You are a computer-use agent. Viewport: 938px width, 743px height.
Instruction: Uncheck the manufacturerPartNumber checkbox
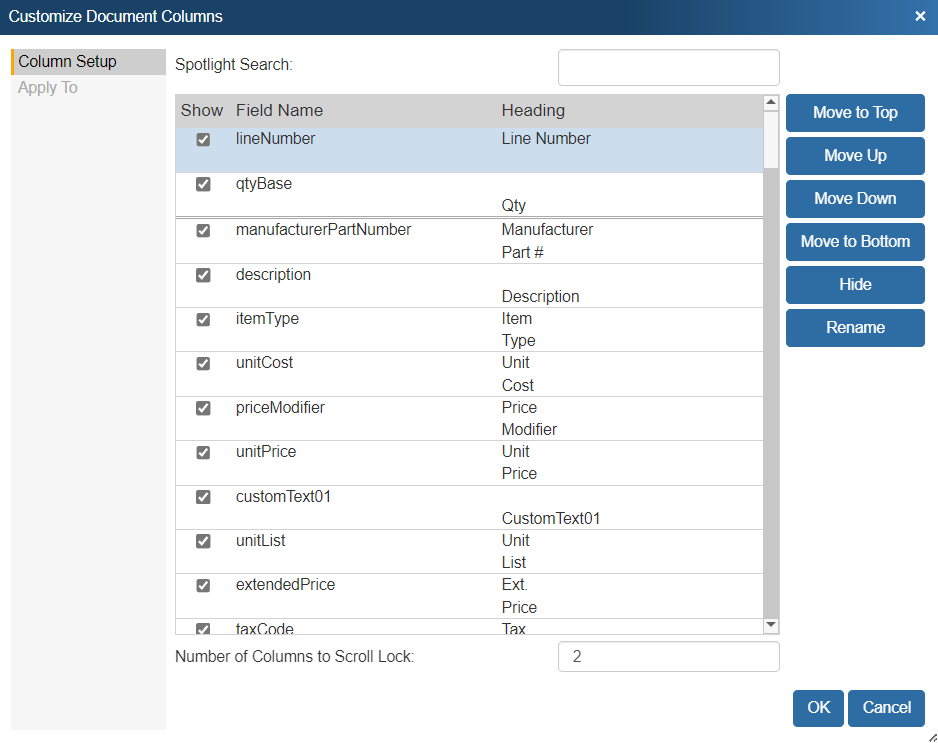(203, 231)
